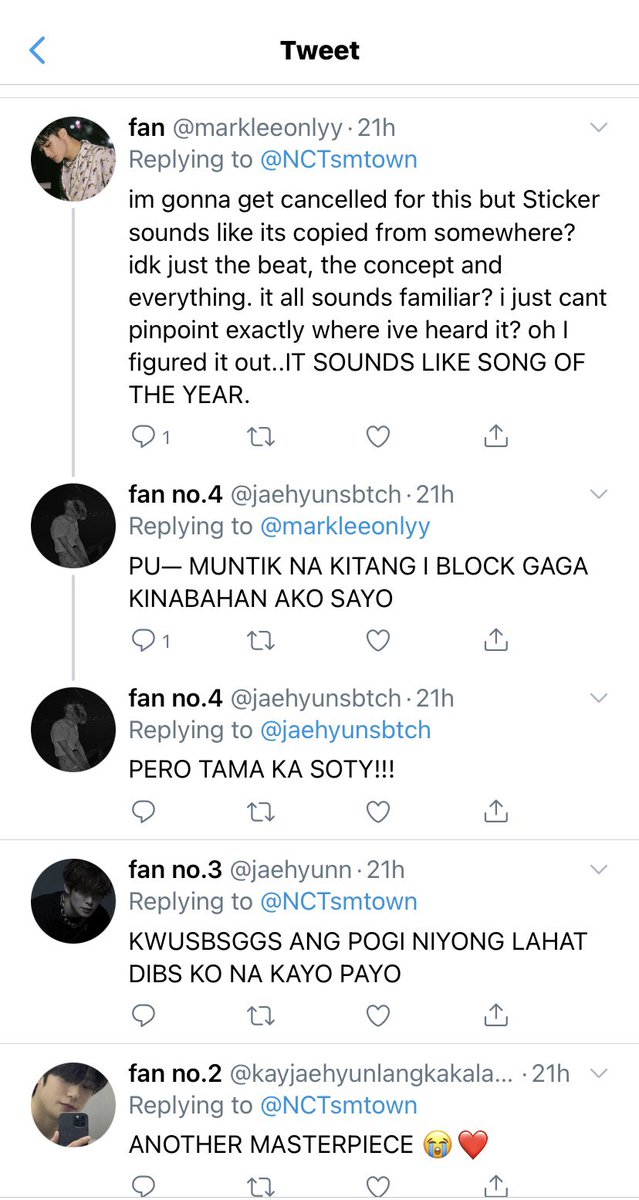Open options chevron on fan no.3's tweet
Image resolution: width=639 pixels, height=1200 pixels.
tap(599, 870)
